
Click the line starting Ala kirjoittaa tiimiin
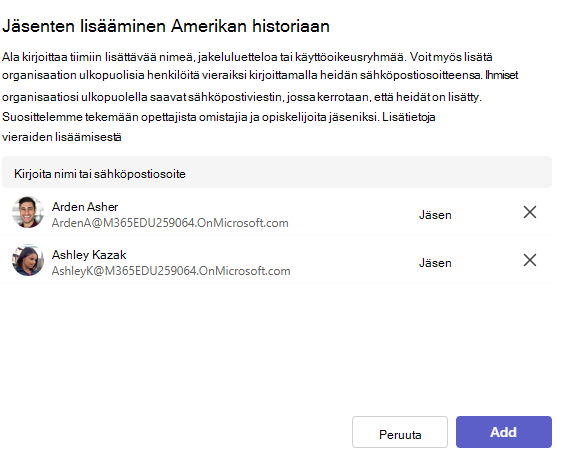tap(247, 57)
